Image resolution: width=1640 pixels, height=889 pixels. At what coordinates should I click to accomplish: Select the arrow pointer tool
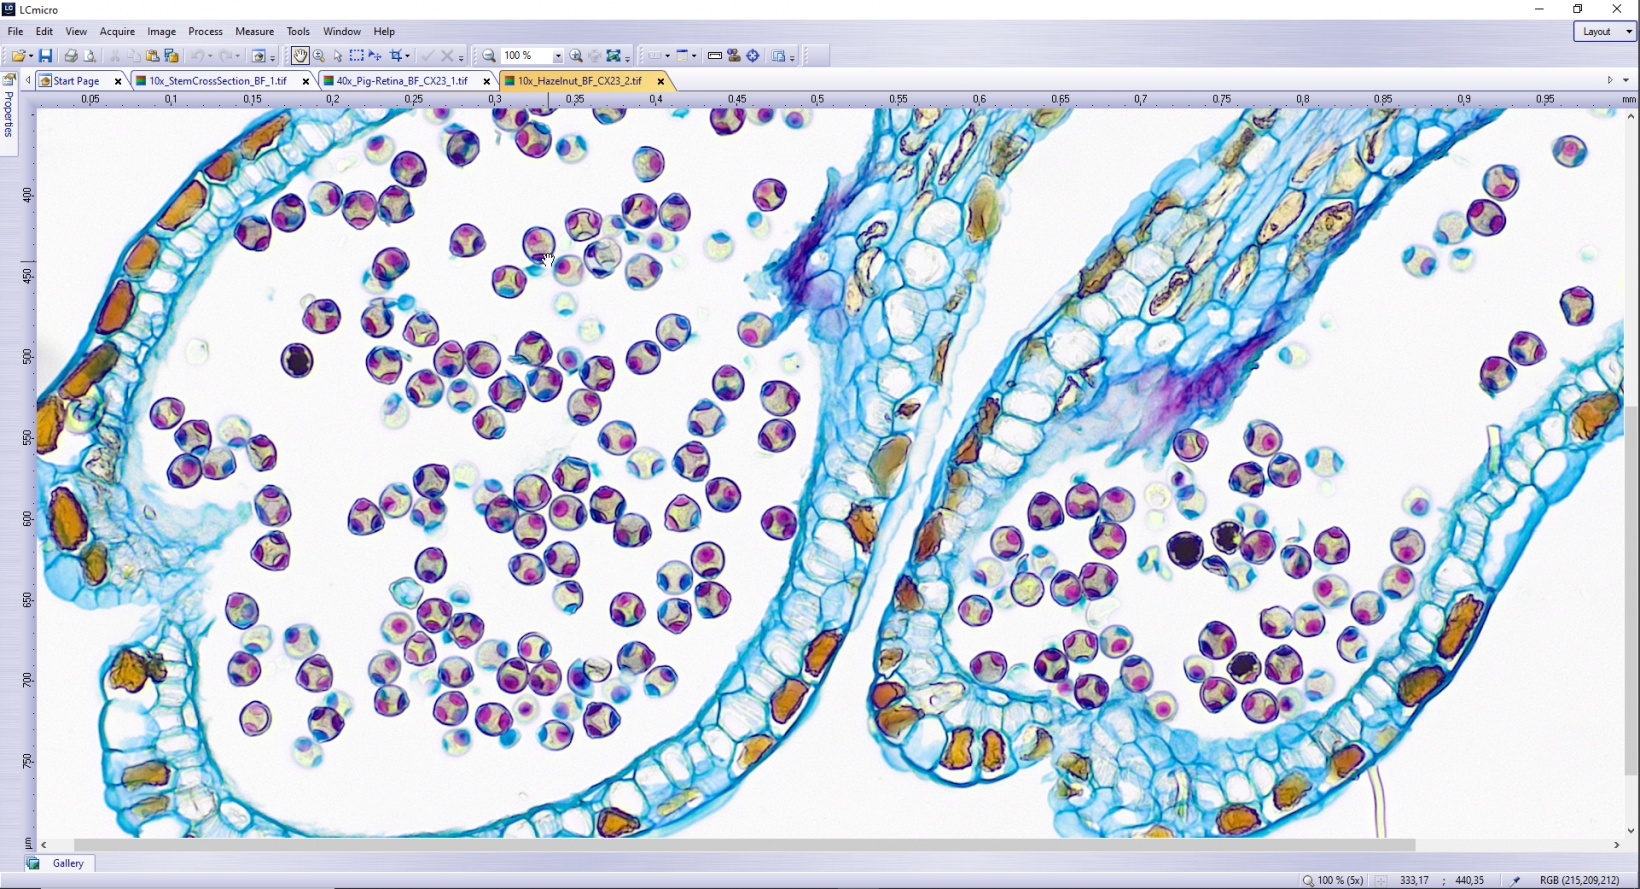[337, 56]
